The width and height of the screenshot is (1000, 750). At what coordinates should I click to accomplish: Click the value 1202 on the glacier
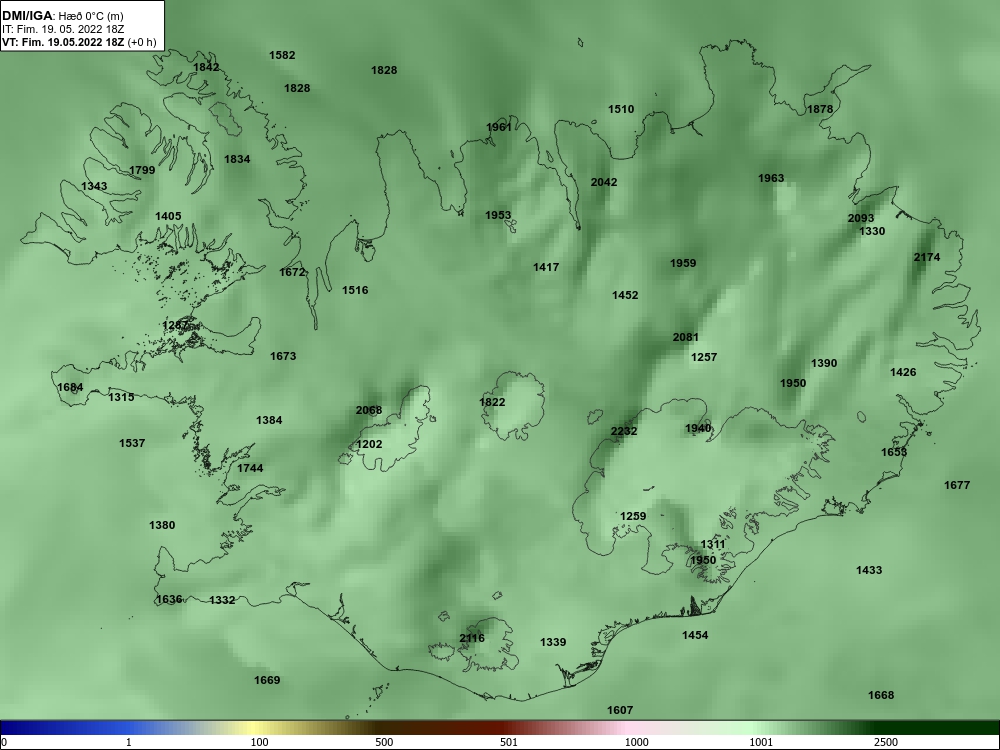369,445
